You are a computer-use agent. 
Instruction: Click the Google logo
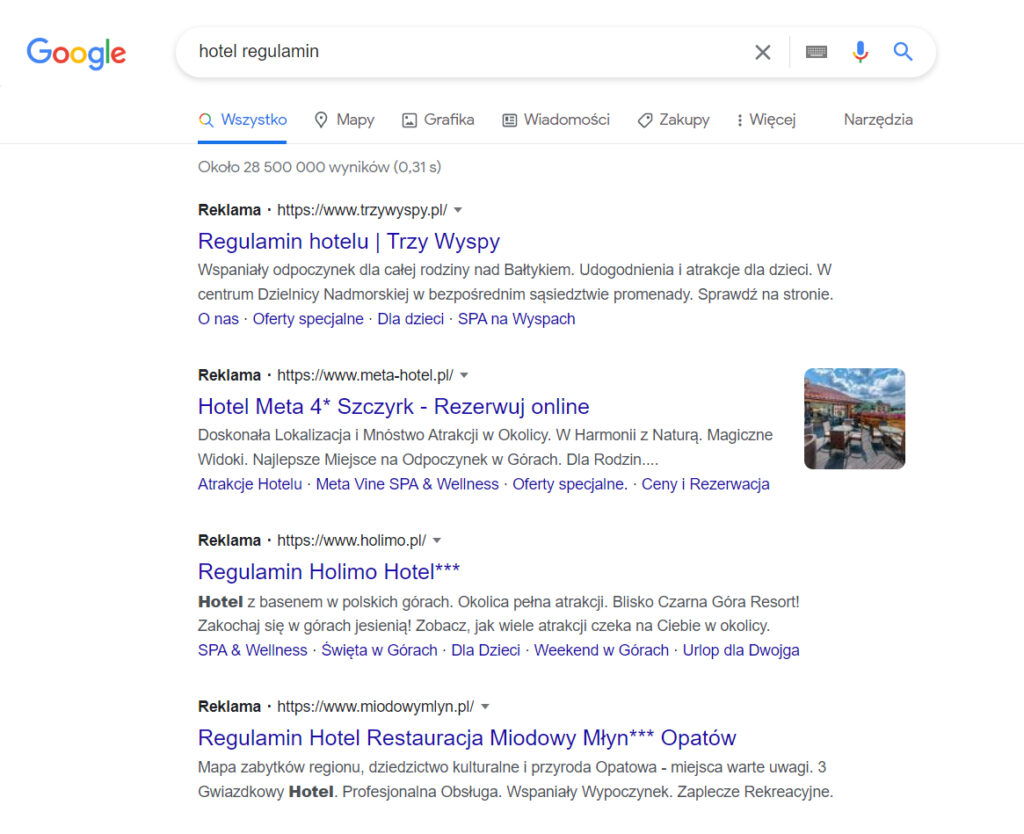point(76,54)
